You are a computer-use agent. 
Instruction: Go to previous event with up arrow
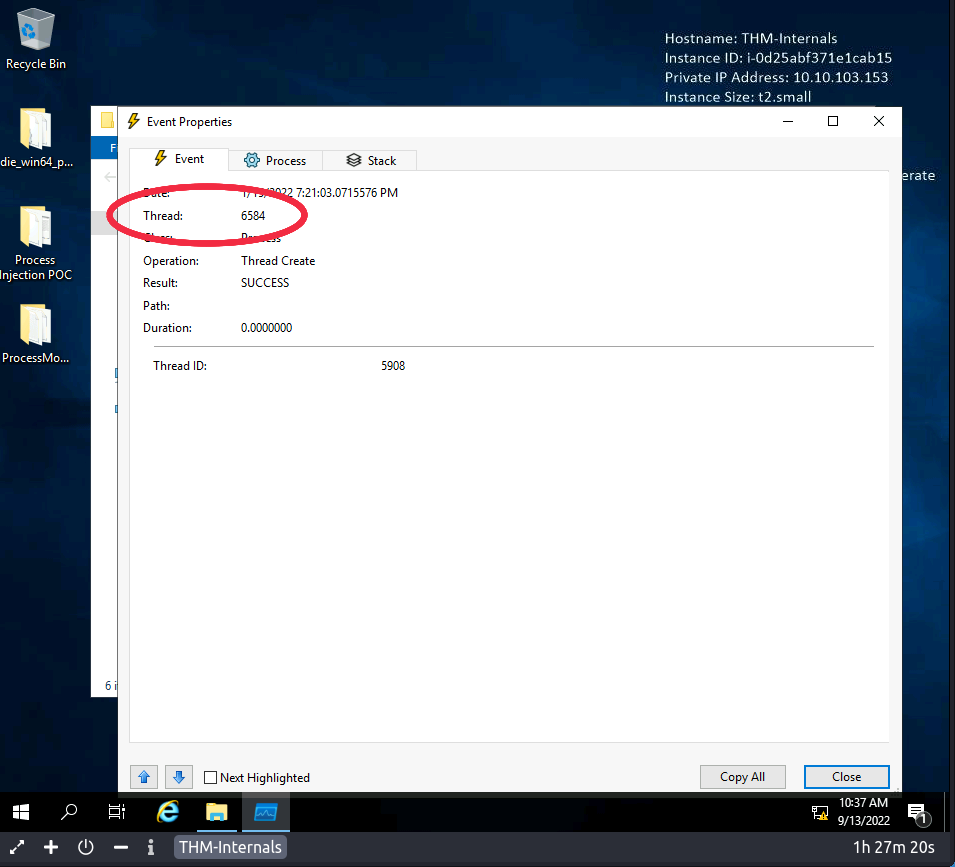click(x=143, y=777)
